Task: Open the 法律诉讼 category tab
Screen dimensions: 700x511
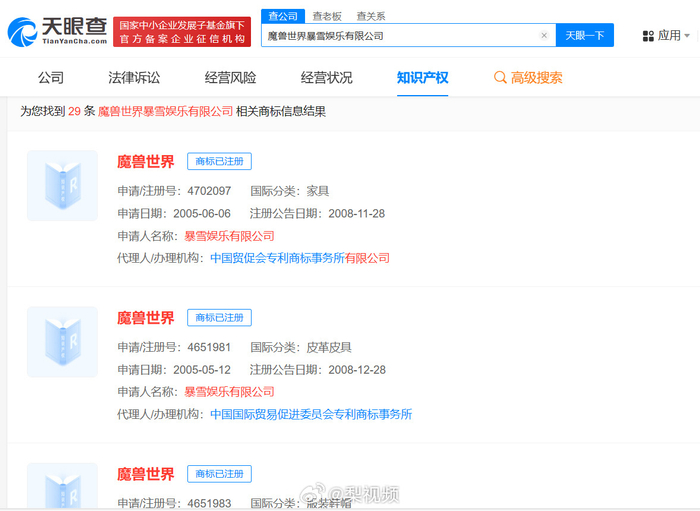Action: pyautogui.click(x=134, y=78)
